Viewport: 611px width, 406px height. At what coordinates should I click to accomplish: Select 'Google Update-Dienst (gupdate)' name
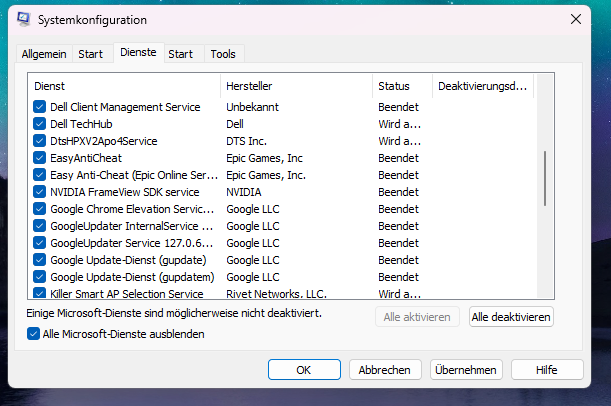pos(128,260)
